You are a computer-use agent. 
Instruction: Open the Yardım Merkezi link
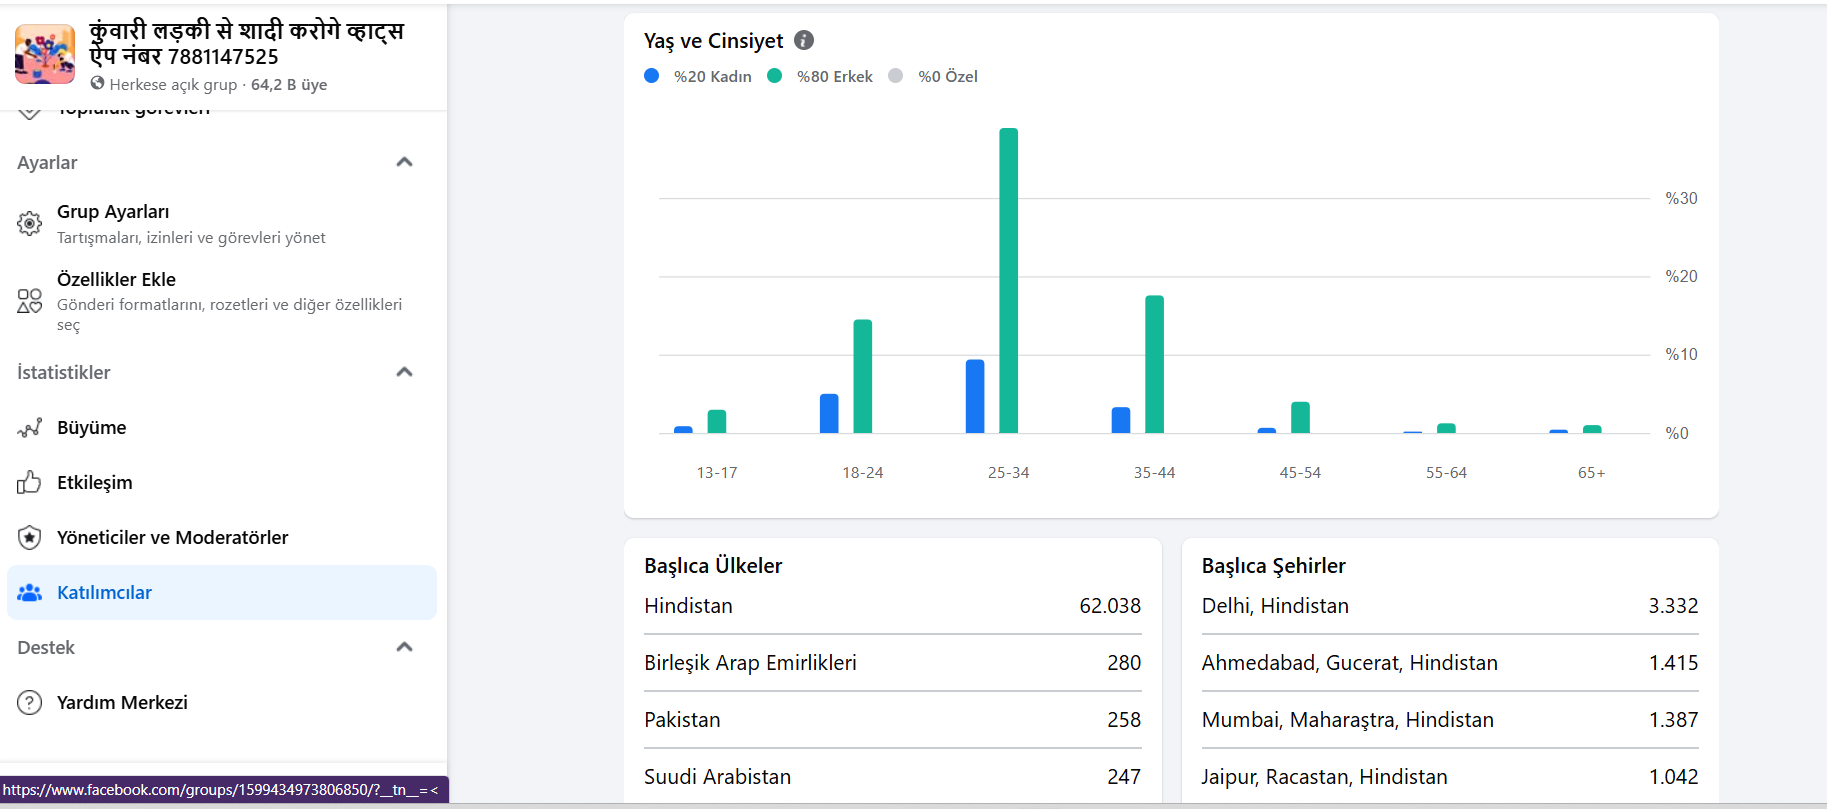click(122, 703)
